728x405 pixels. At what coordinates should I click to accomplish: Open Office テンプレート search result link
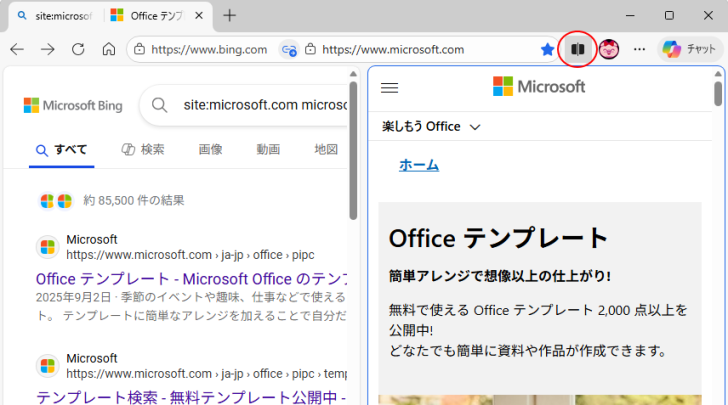(x=191, y=279)
